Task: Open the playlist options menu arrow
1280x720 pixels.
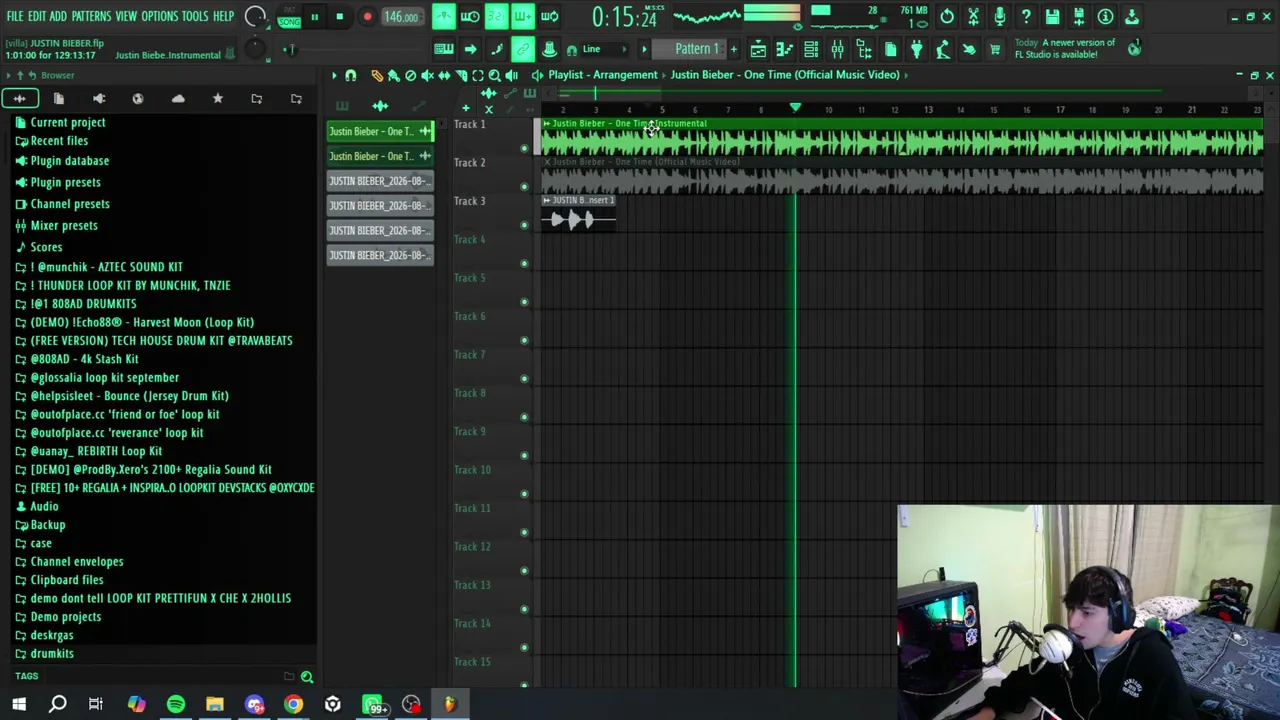Action: point(334,75)
